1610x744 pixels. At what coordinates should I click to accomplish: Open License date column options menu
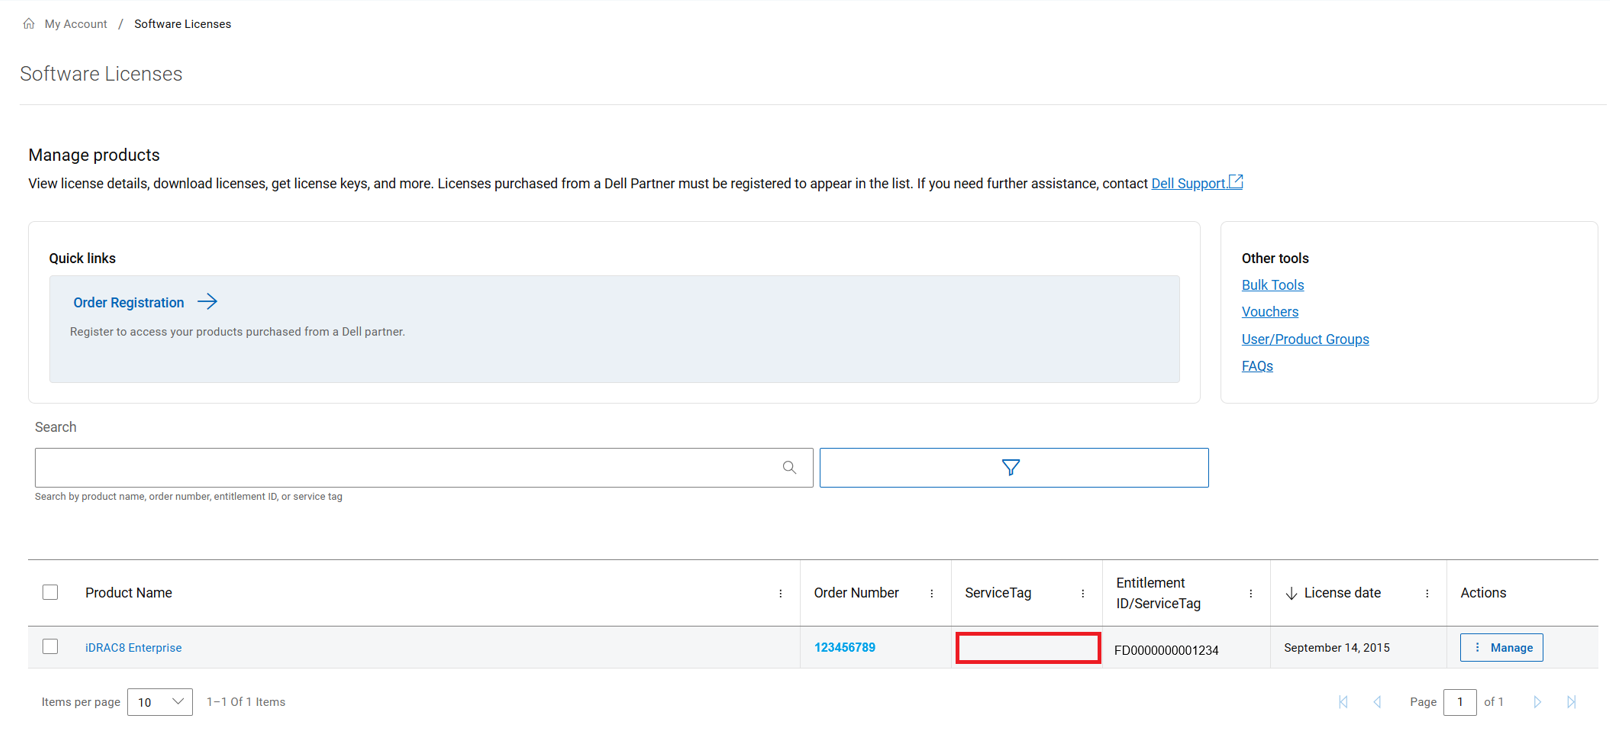pos(1426,594)
